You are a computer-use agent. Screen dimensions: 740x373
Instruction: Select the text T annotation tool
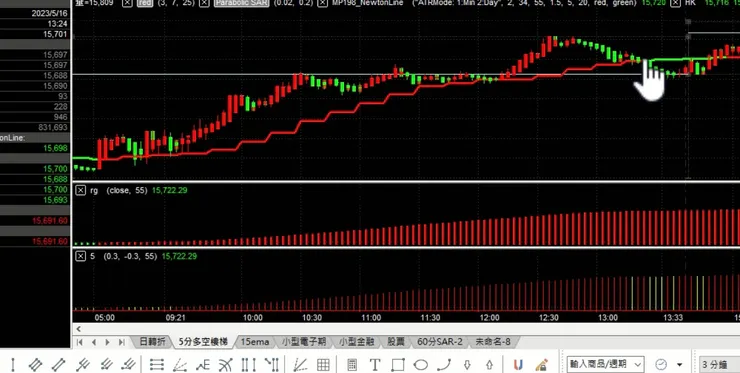point(375,365)
